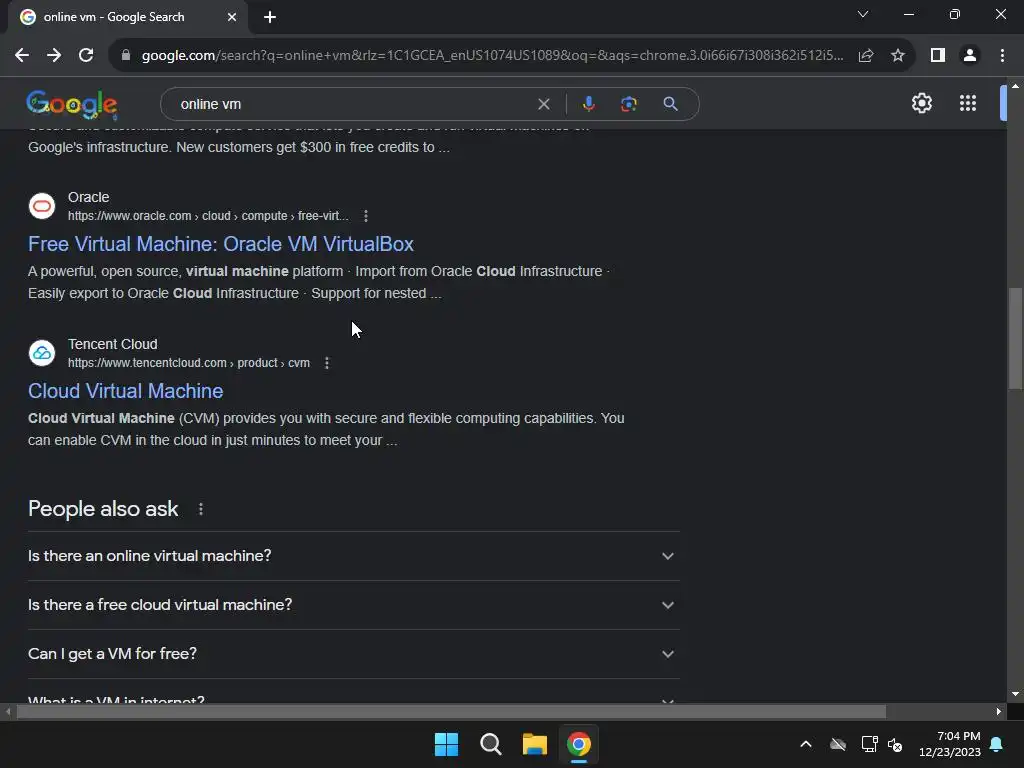Open the Windows Start menu
This screenshot has height=768, width=1024.
pyautogui.click(x=447, y=744)
